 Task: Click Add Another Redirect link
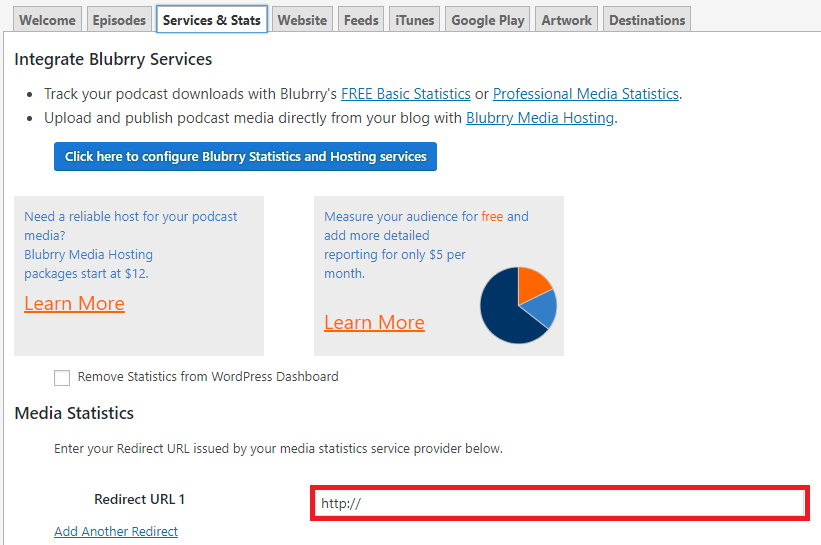pos(116,531)
